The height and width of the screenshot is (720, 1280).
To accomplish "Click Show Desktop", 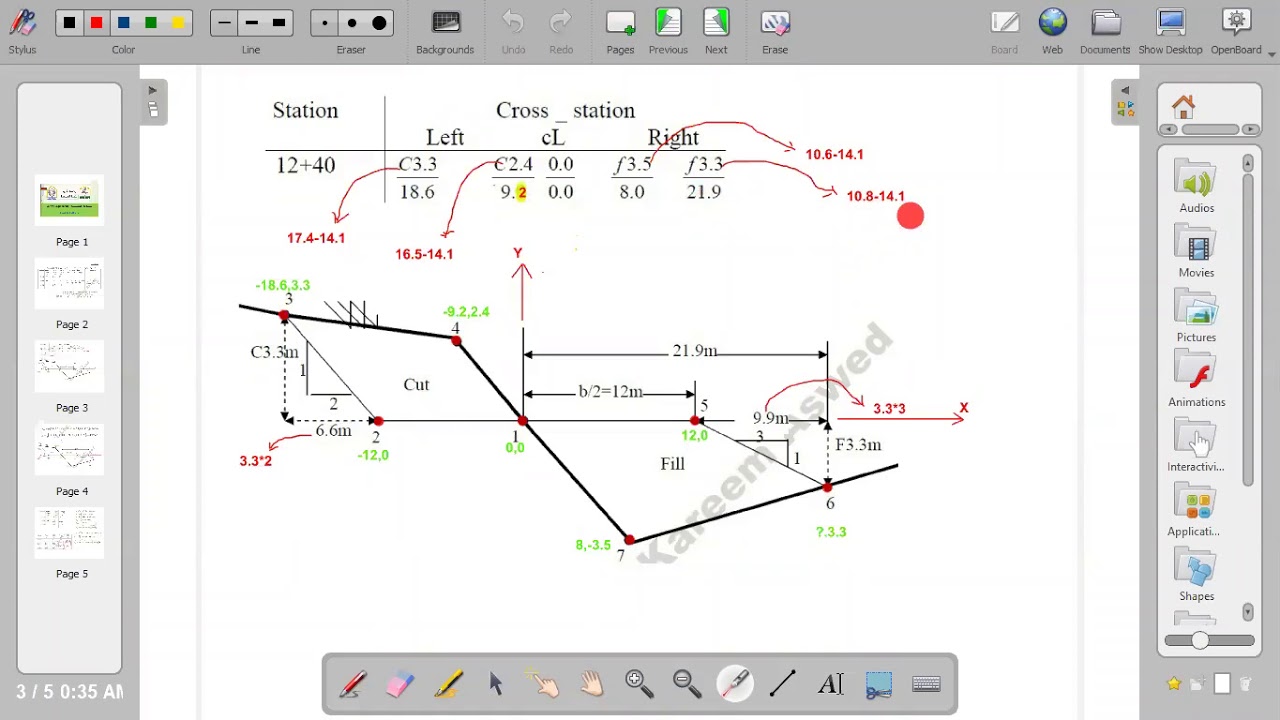I will point(1170,32).
